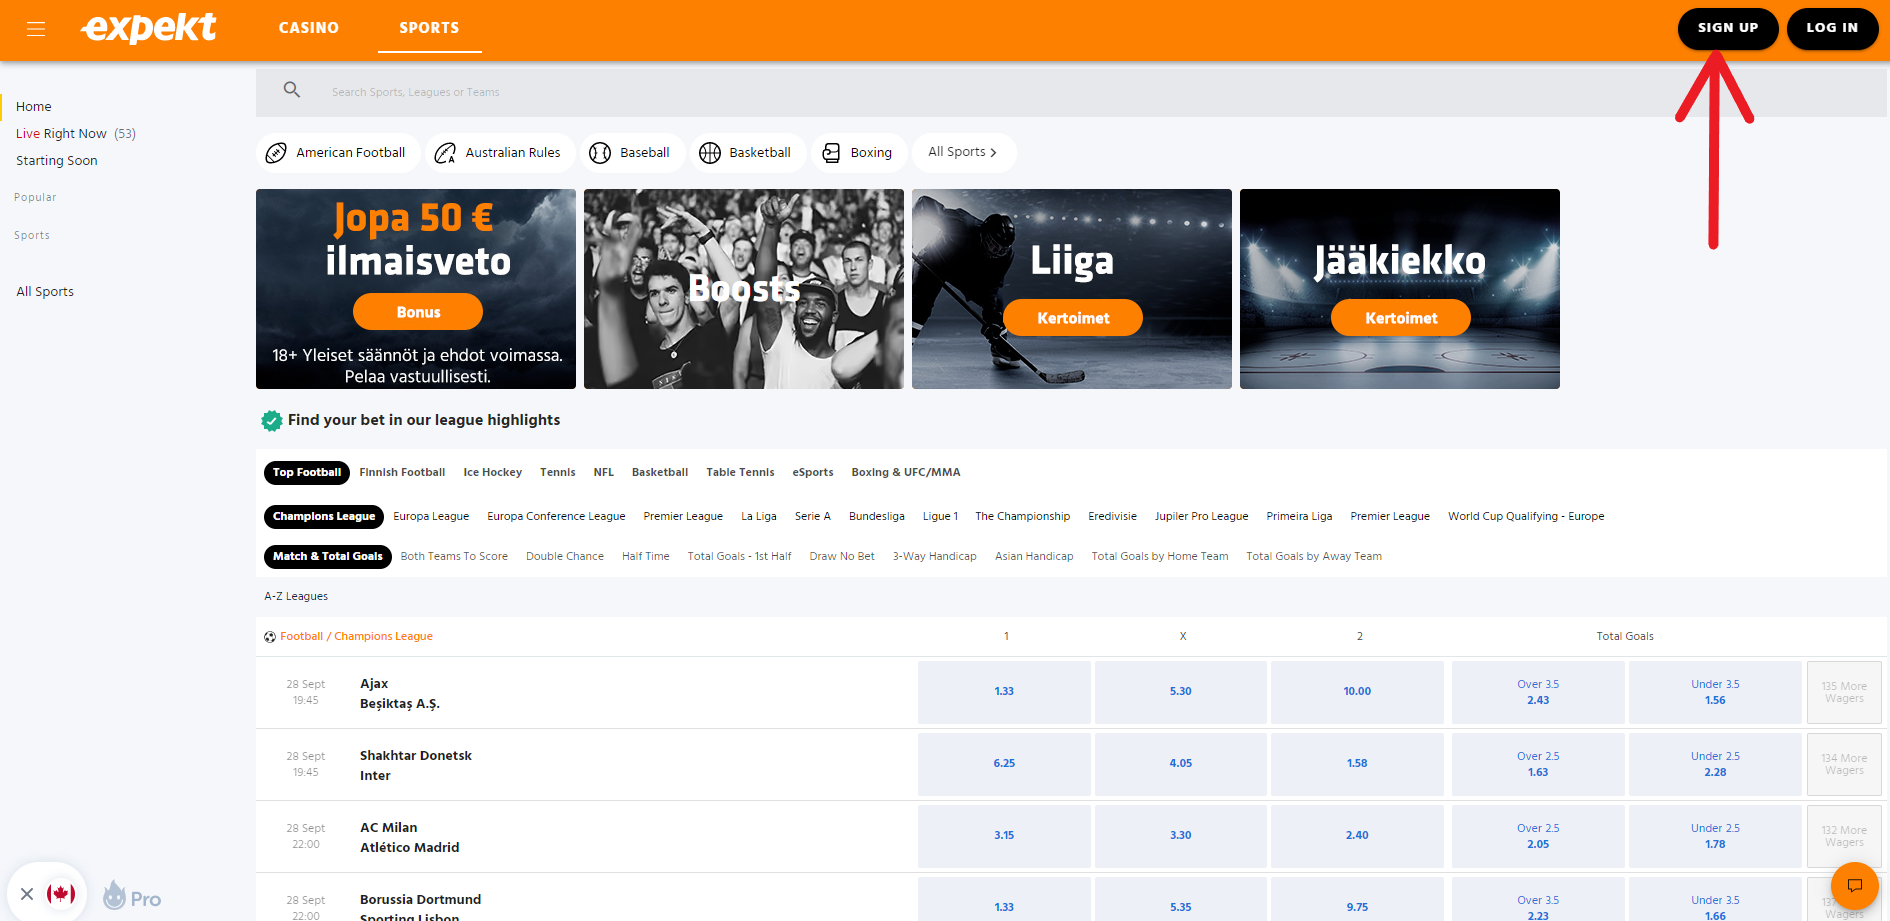Select the Europa League filter

pyautogui.click(x=431, y=517)
